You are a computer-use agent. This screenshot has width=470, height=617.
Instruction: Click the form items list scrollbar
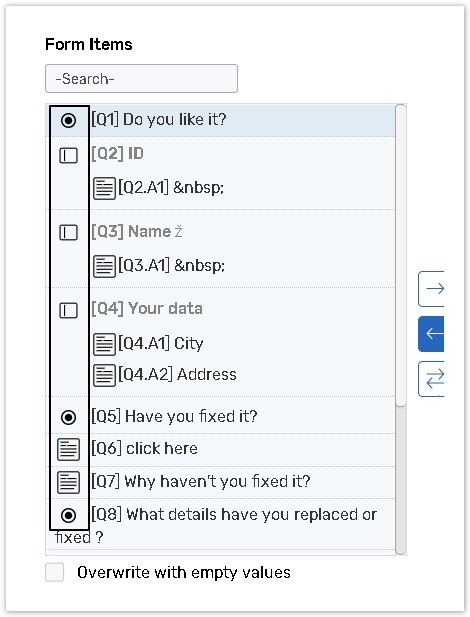click(401, 330)
